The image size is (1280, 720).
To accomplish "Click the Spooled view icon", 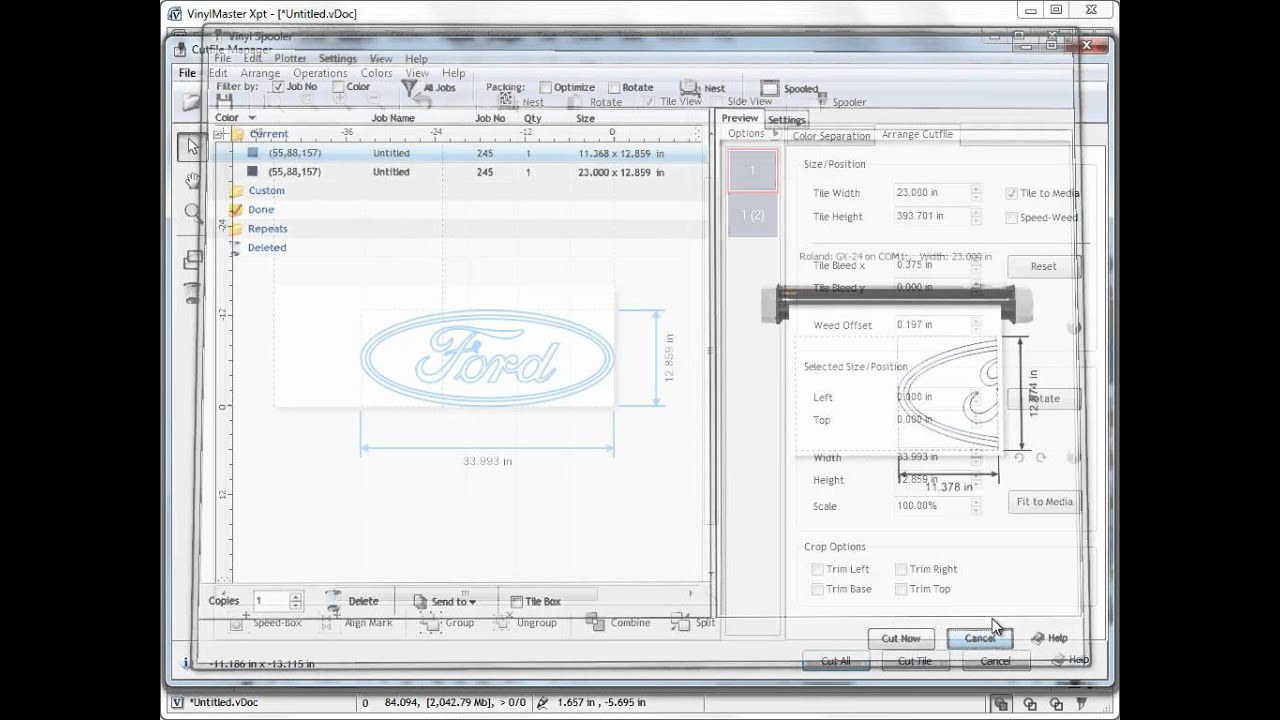I will 769,88.
